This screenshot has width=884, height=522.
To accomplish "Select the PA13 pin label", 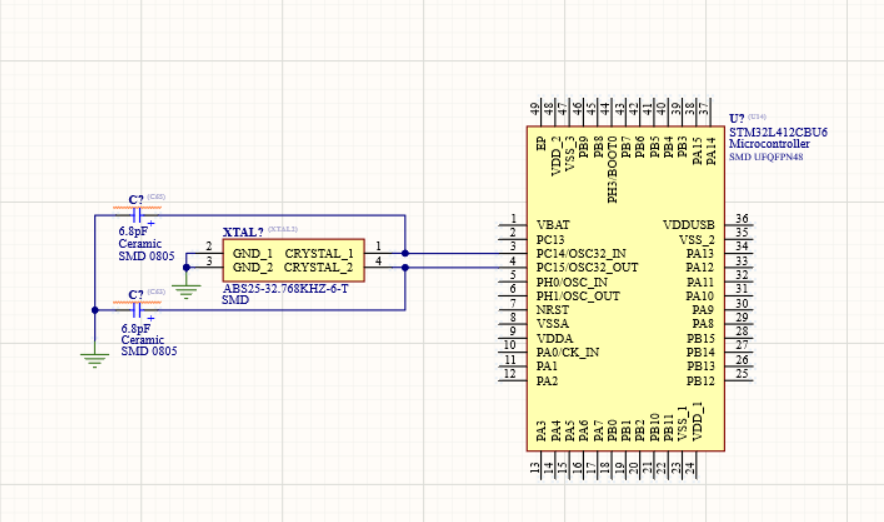I will point(700,254).
